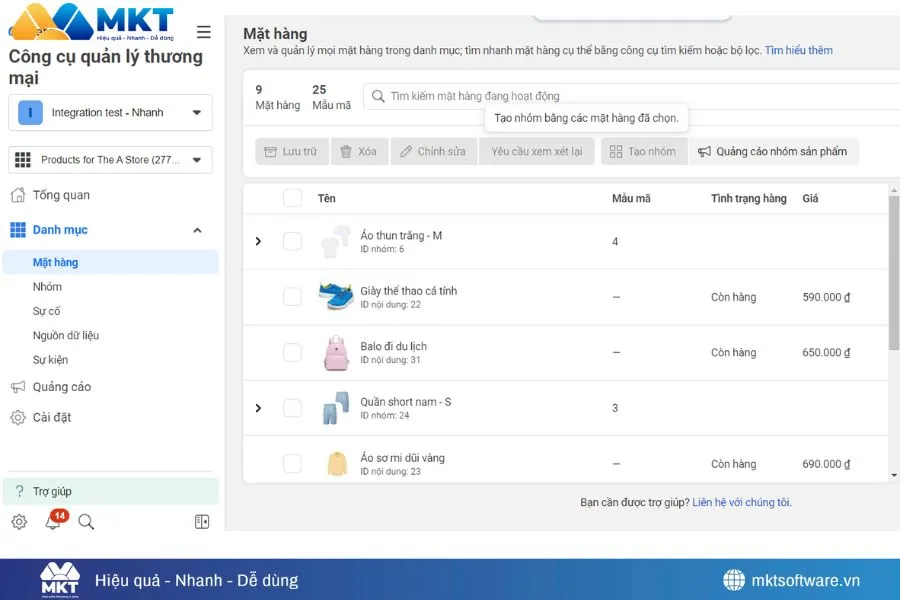Select Nhóm in the sidebar
This screenshot has height=600, width=900.
pos(48,286)
